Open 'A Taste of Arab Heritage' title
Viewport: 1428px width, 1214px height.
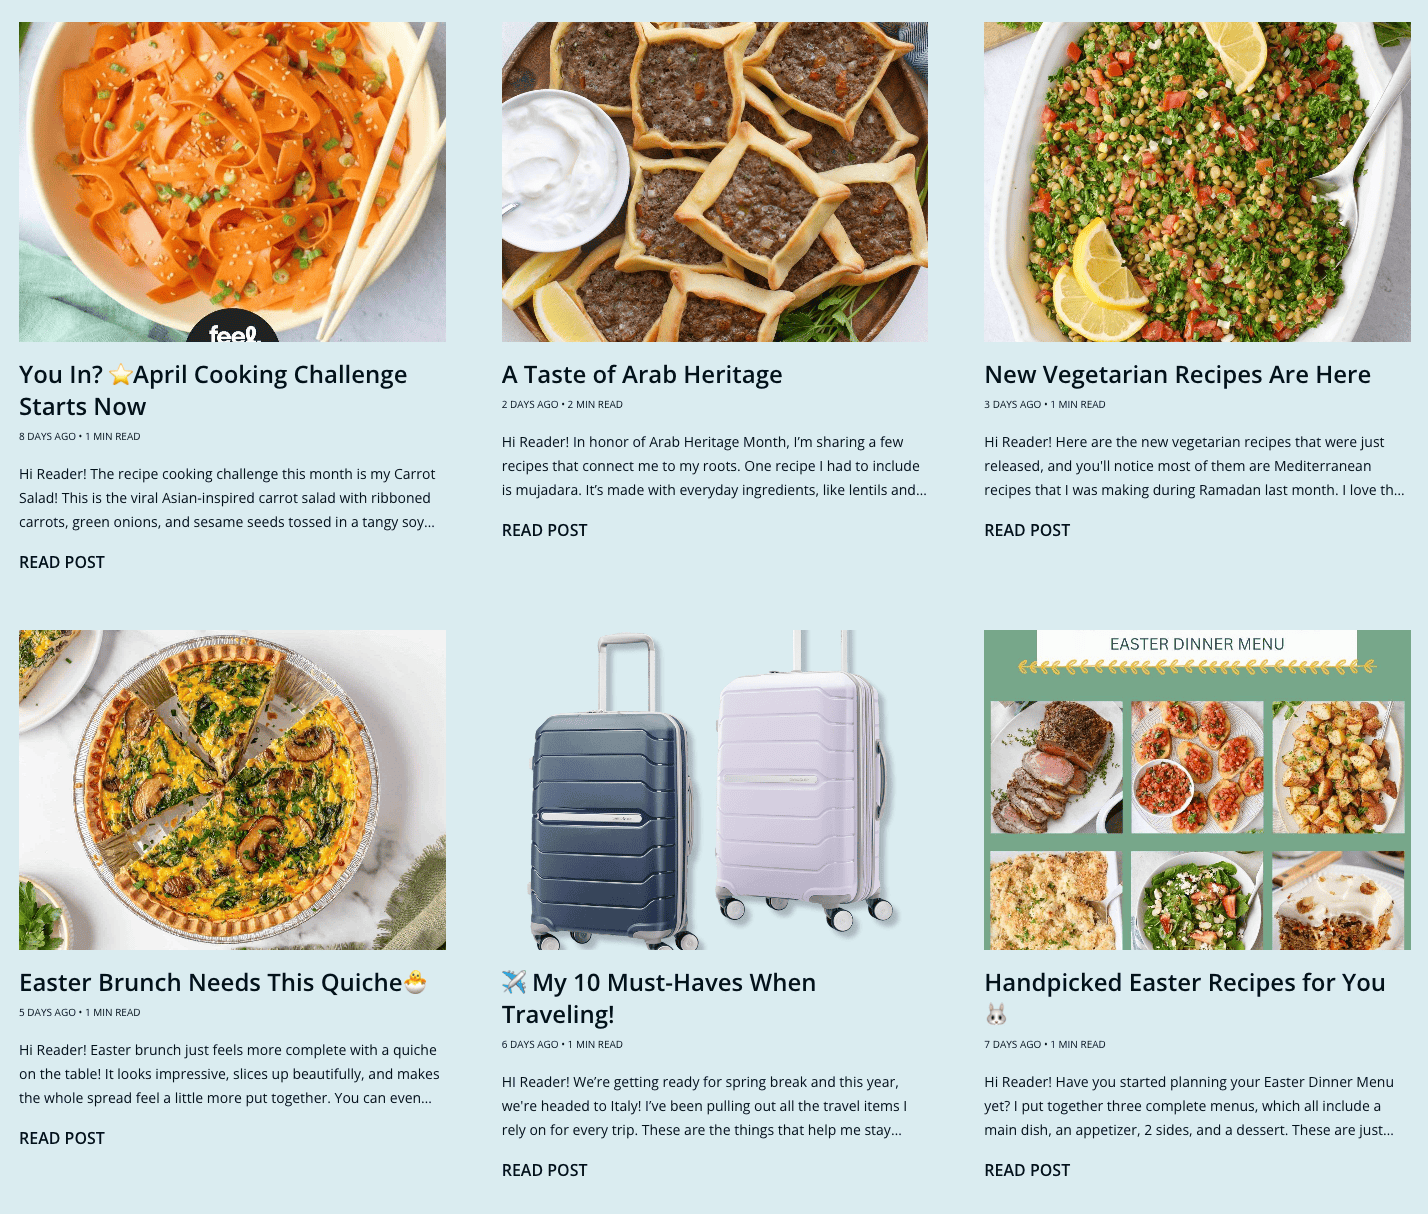642,375
